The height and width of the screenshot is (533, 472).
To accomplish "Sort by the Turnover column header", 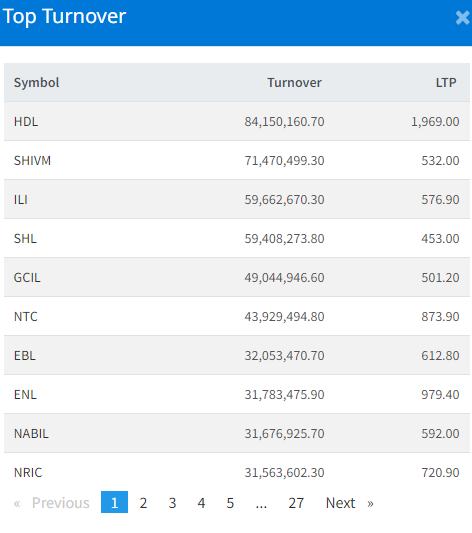I will pyautogui.click(x=294, y=83).
